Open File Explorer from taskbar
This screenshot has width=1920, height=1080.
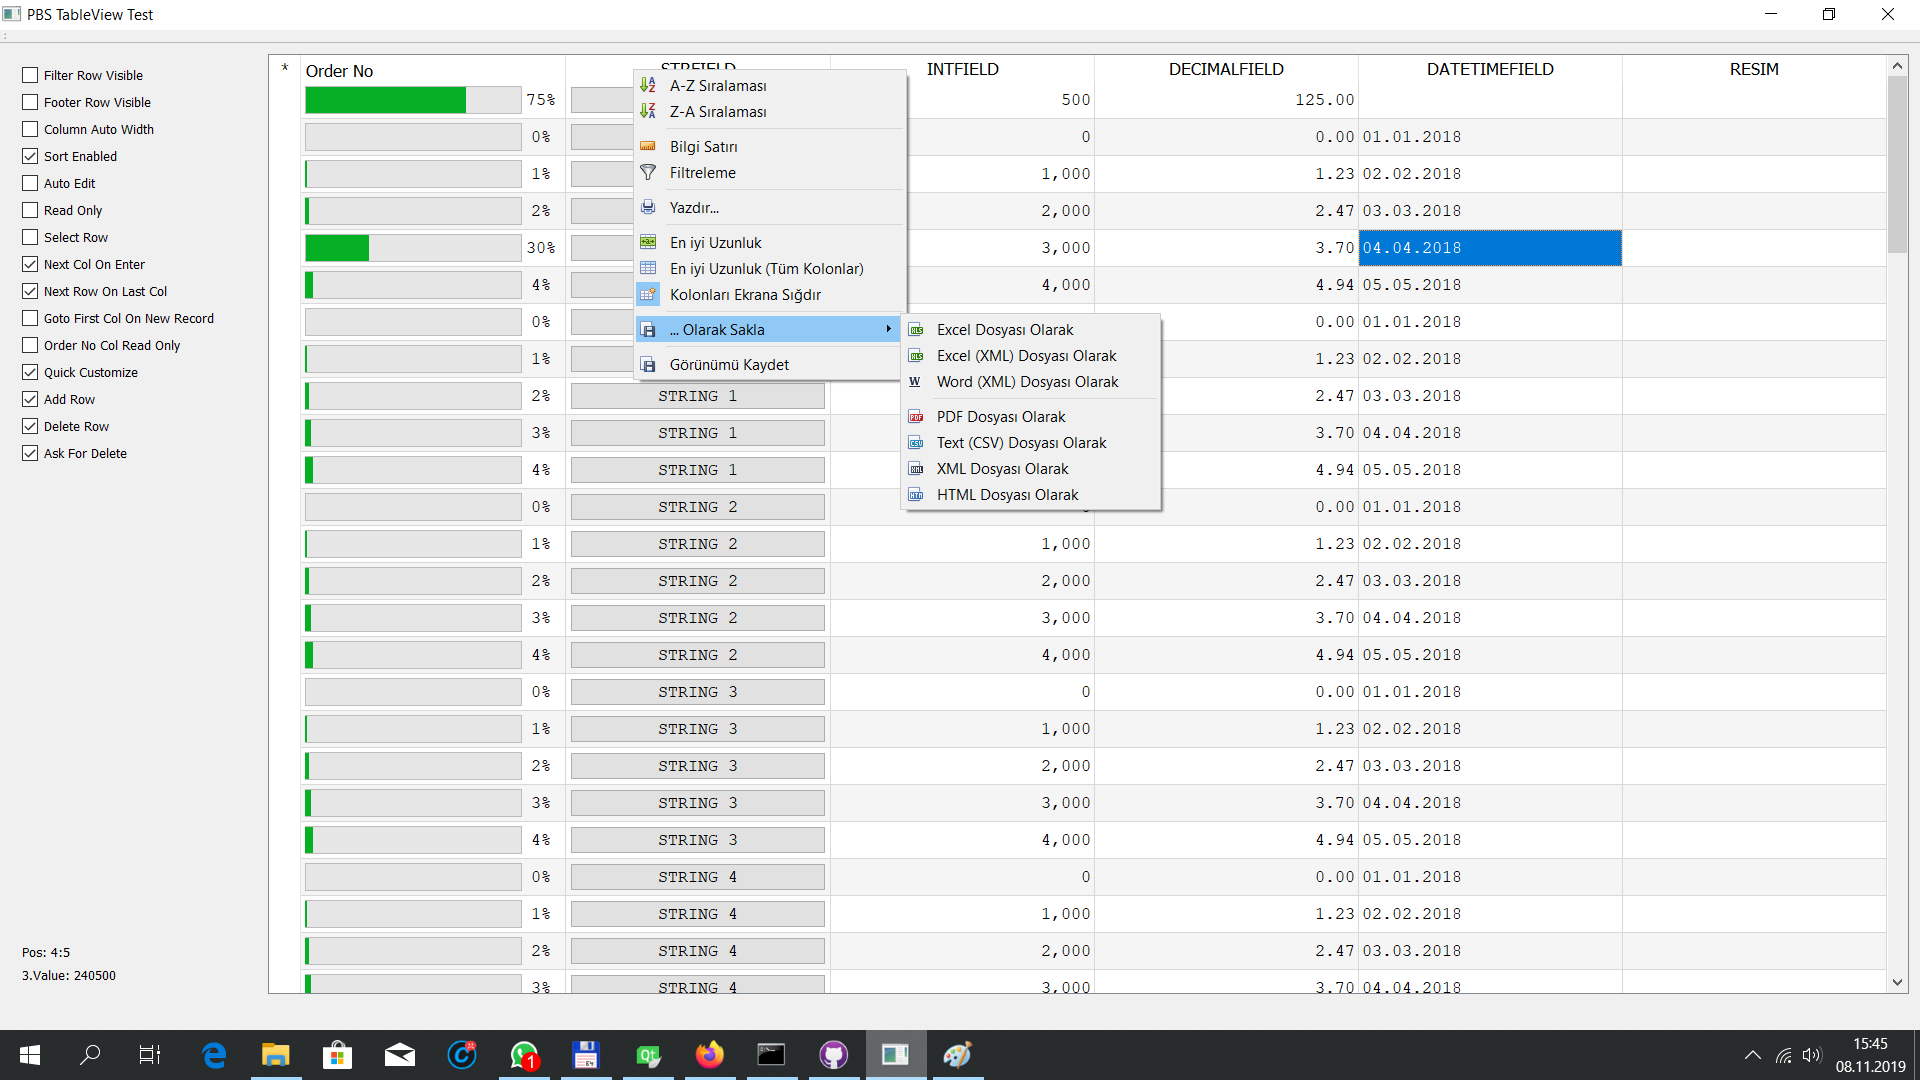coord(275,1055)
